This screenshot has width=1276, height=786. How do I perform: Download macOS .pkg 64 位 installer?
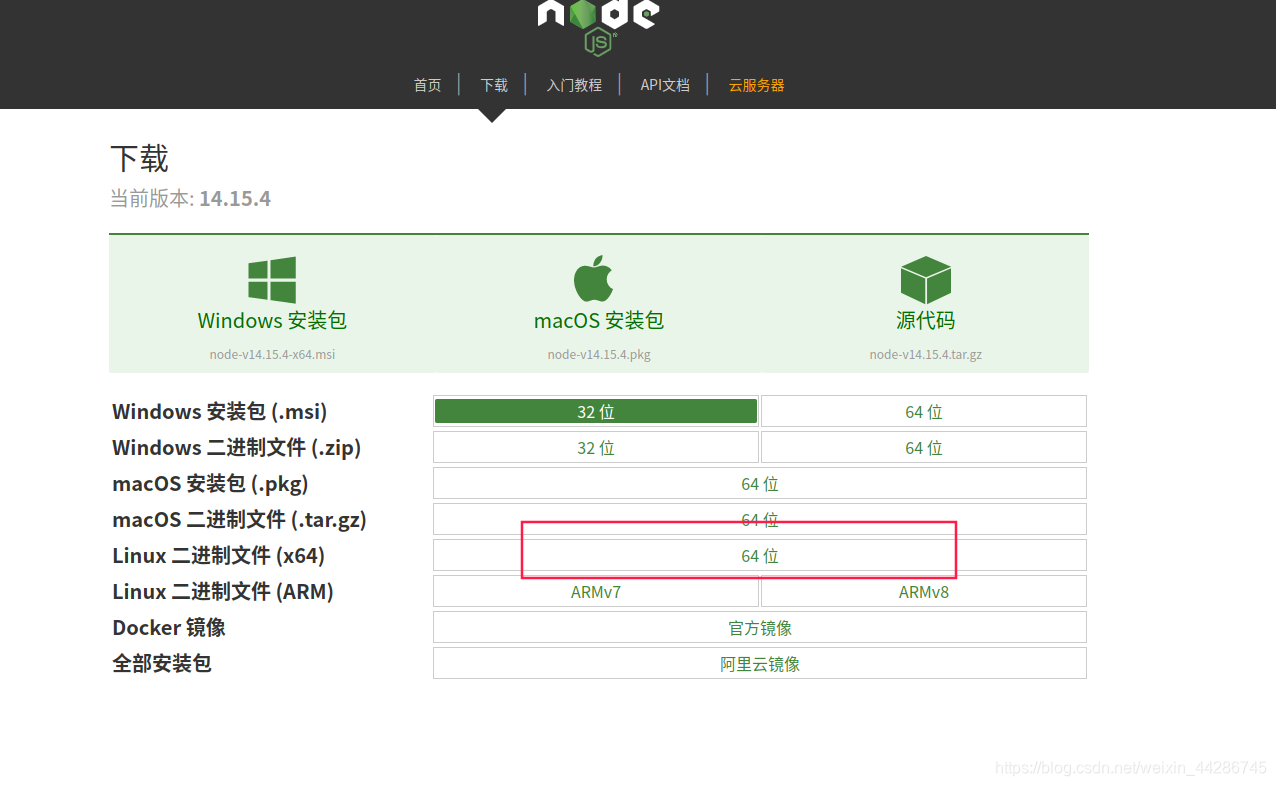[x=760, y=483]
